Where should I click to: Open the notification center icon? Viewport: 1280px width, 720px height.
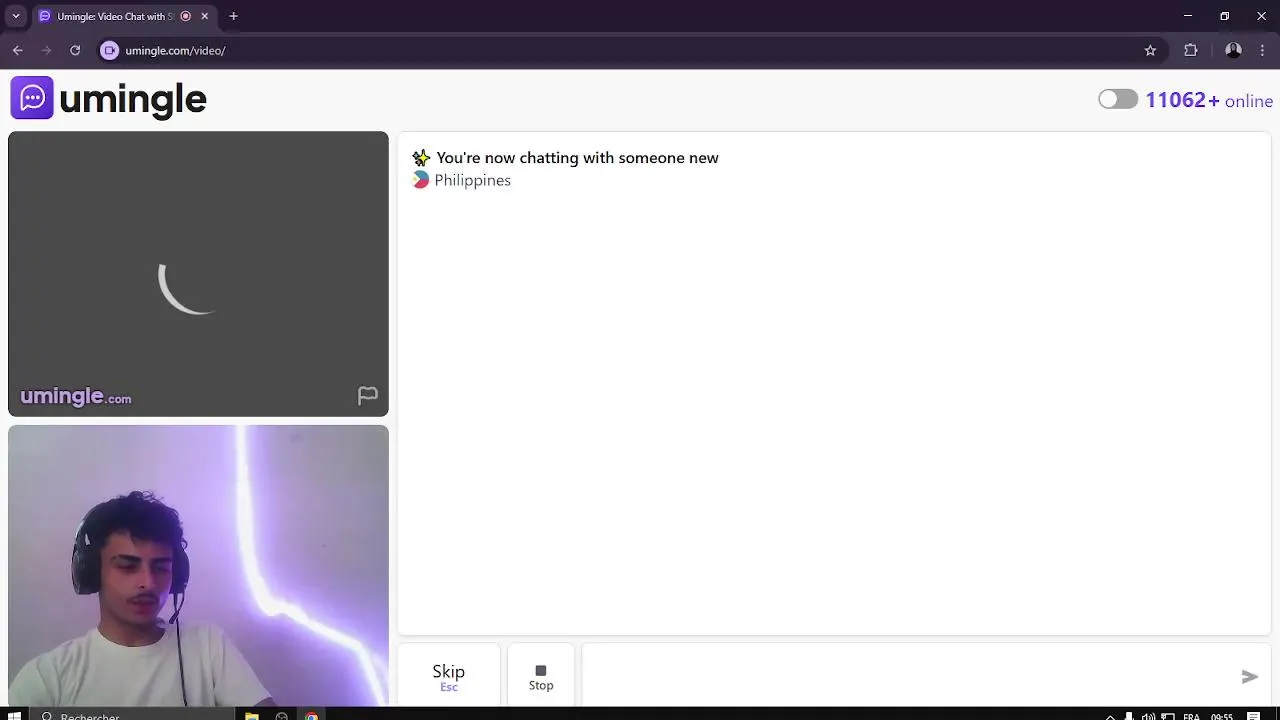point(1253,716)
